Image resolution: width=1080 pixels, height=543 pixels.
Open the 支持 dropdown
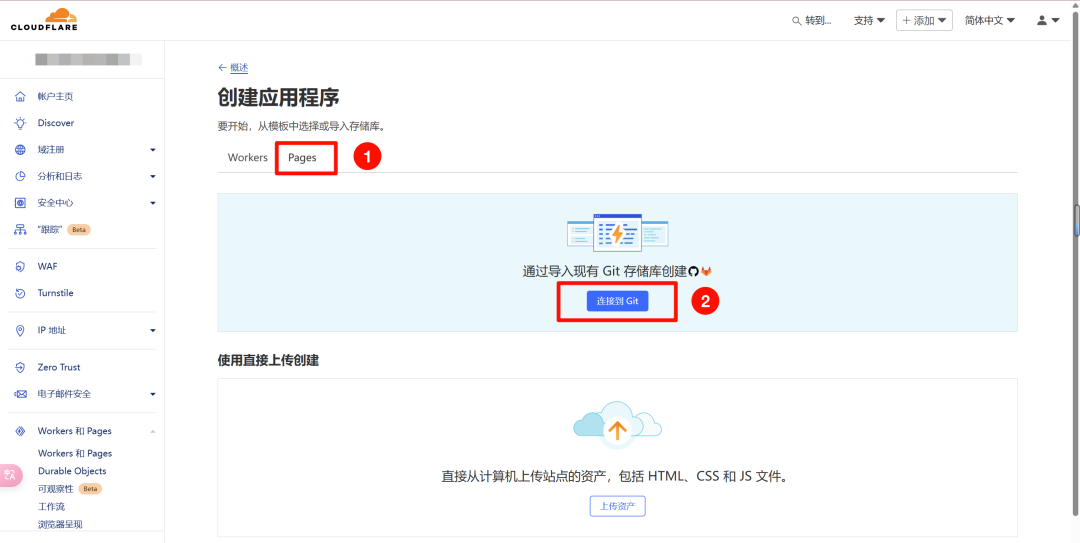coord(869,21)
